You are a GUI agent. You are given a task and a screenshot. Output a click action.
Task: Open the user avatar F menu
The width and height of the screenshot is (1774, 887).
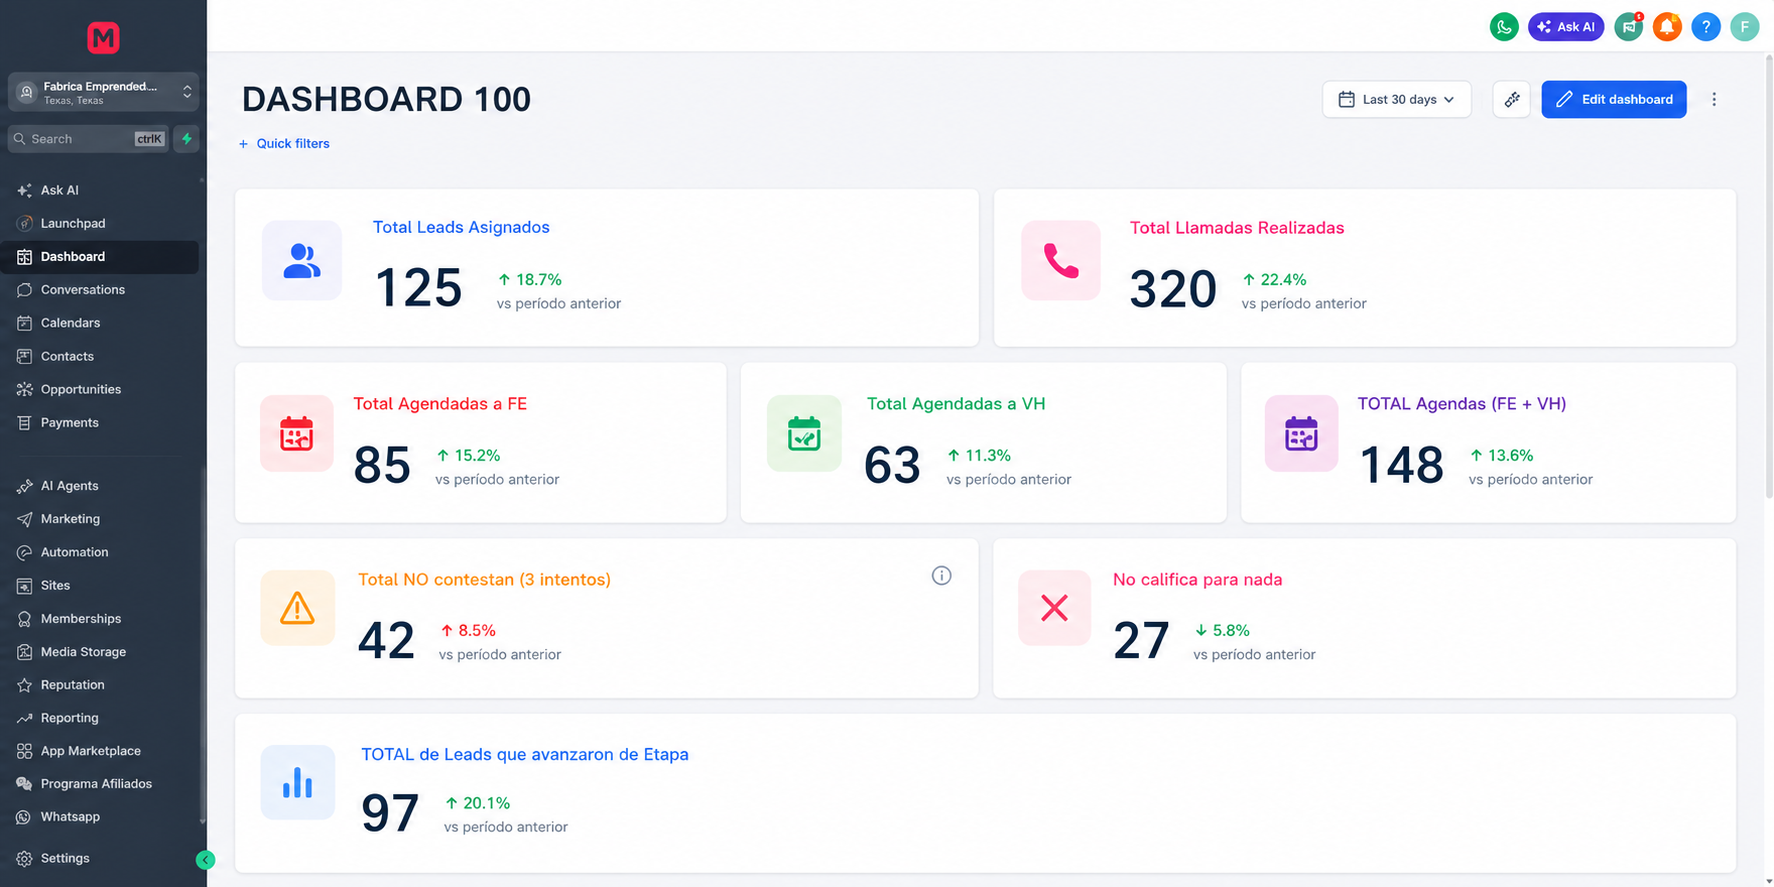[1744, 27]
